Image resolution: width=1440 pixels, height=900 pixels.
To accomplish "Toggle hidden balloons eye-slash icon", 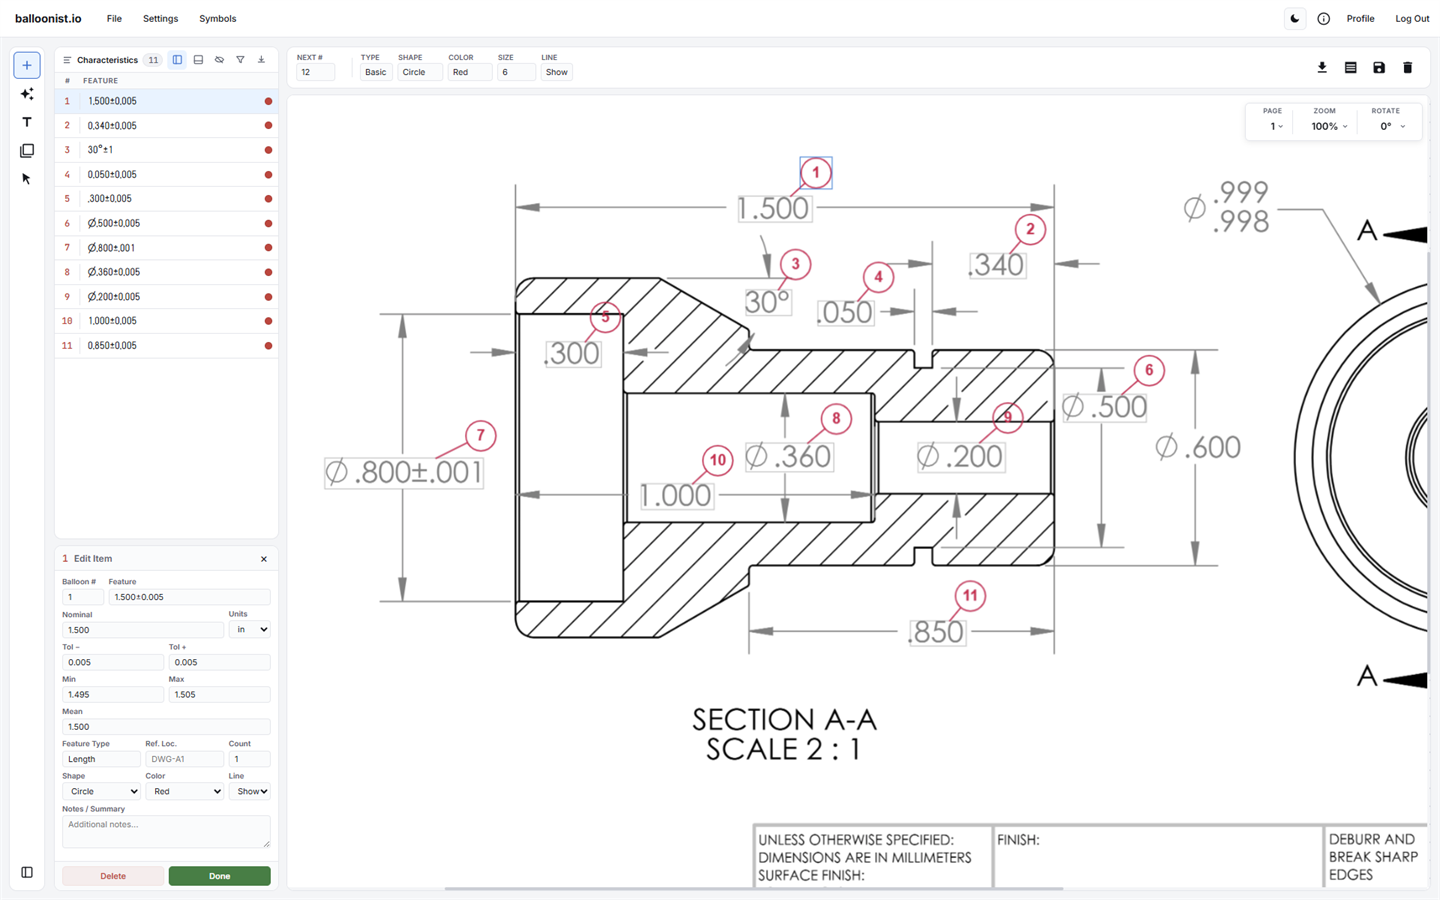I will (219, 60).
